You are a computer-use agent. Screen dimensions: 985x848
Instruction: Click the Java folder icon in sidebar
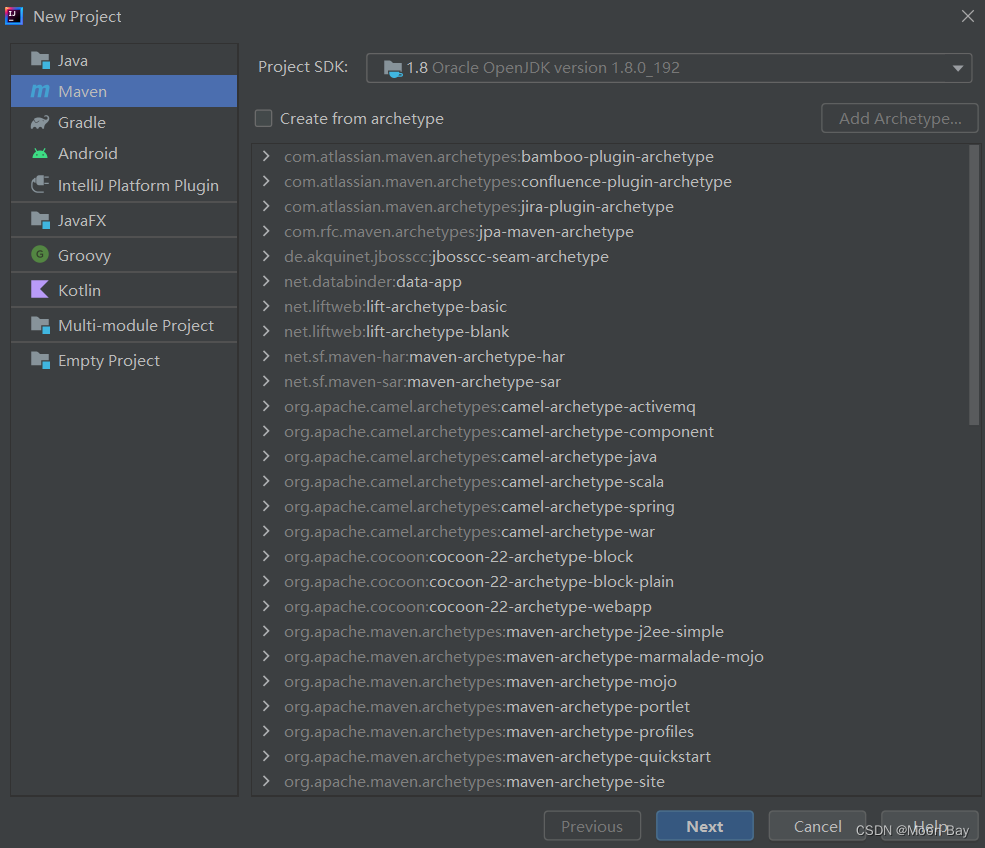(40, 60)
